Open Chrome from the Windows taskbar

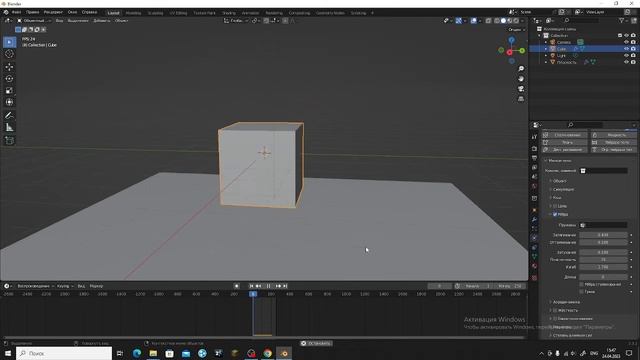tap(268, 353)
